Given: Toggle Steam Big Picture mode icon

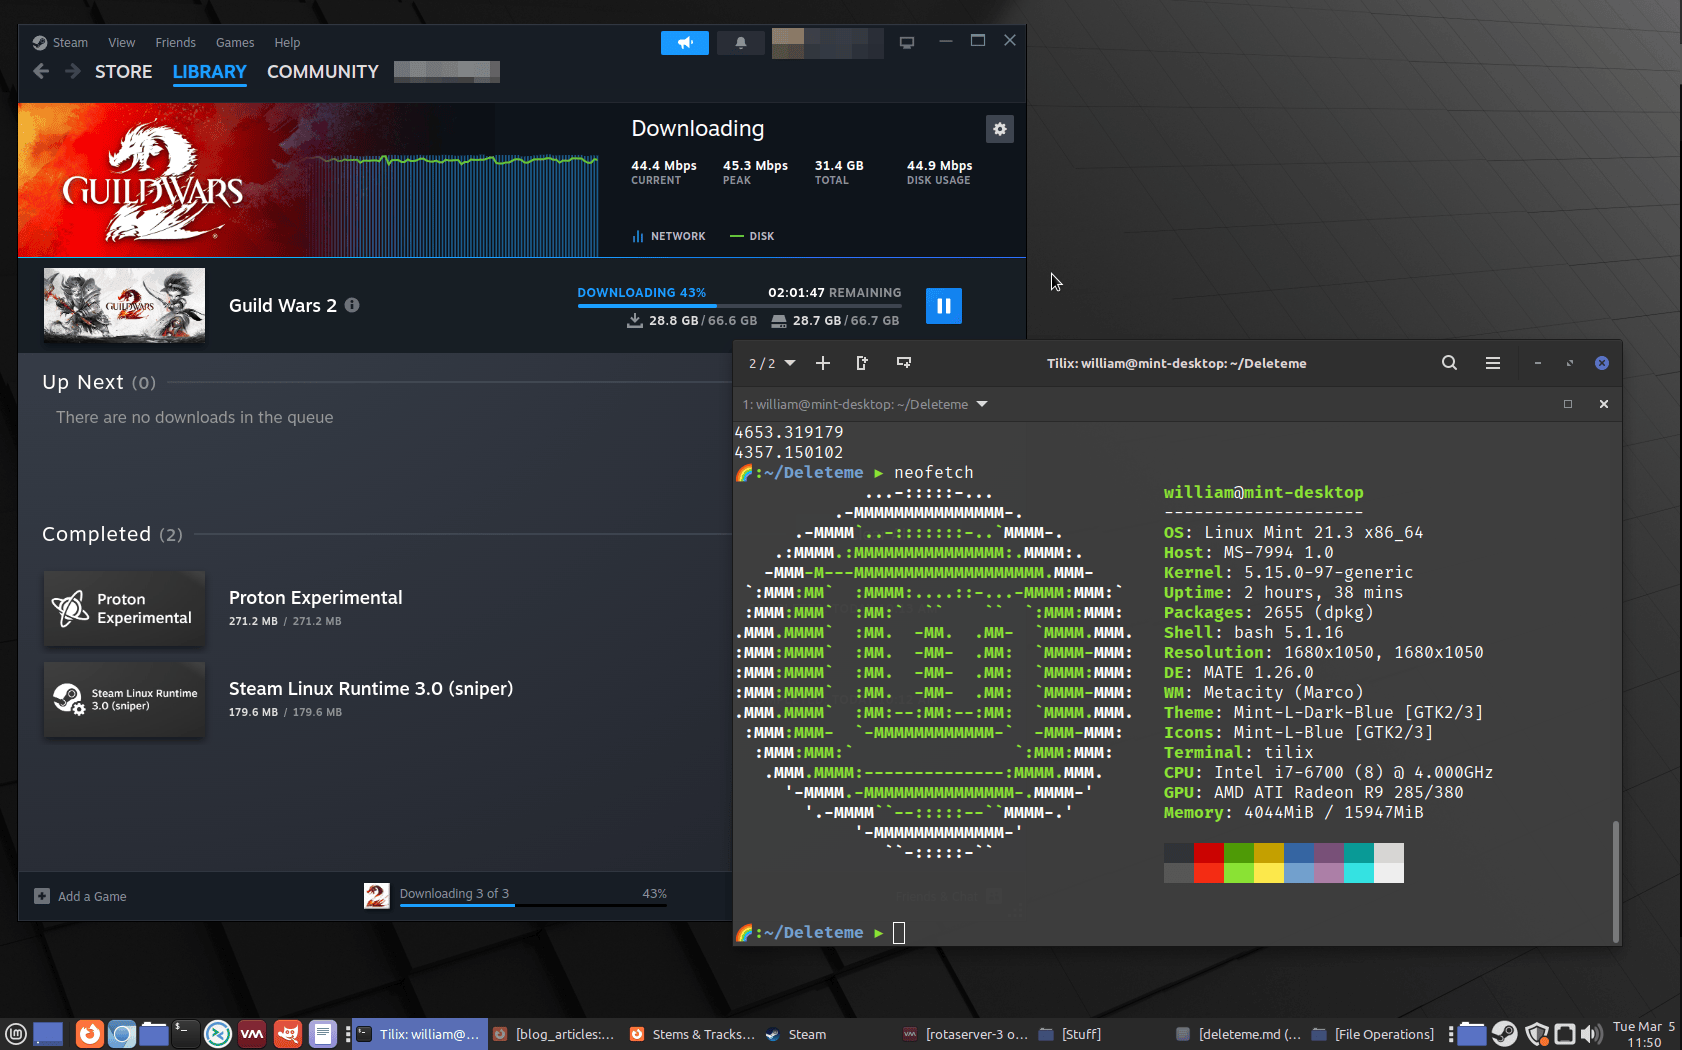Looking at the screenshot, I should [907, 43].
